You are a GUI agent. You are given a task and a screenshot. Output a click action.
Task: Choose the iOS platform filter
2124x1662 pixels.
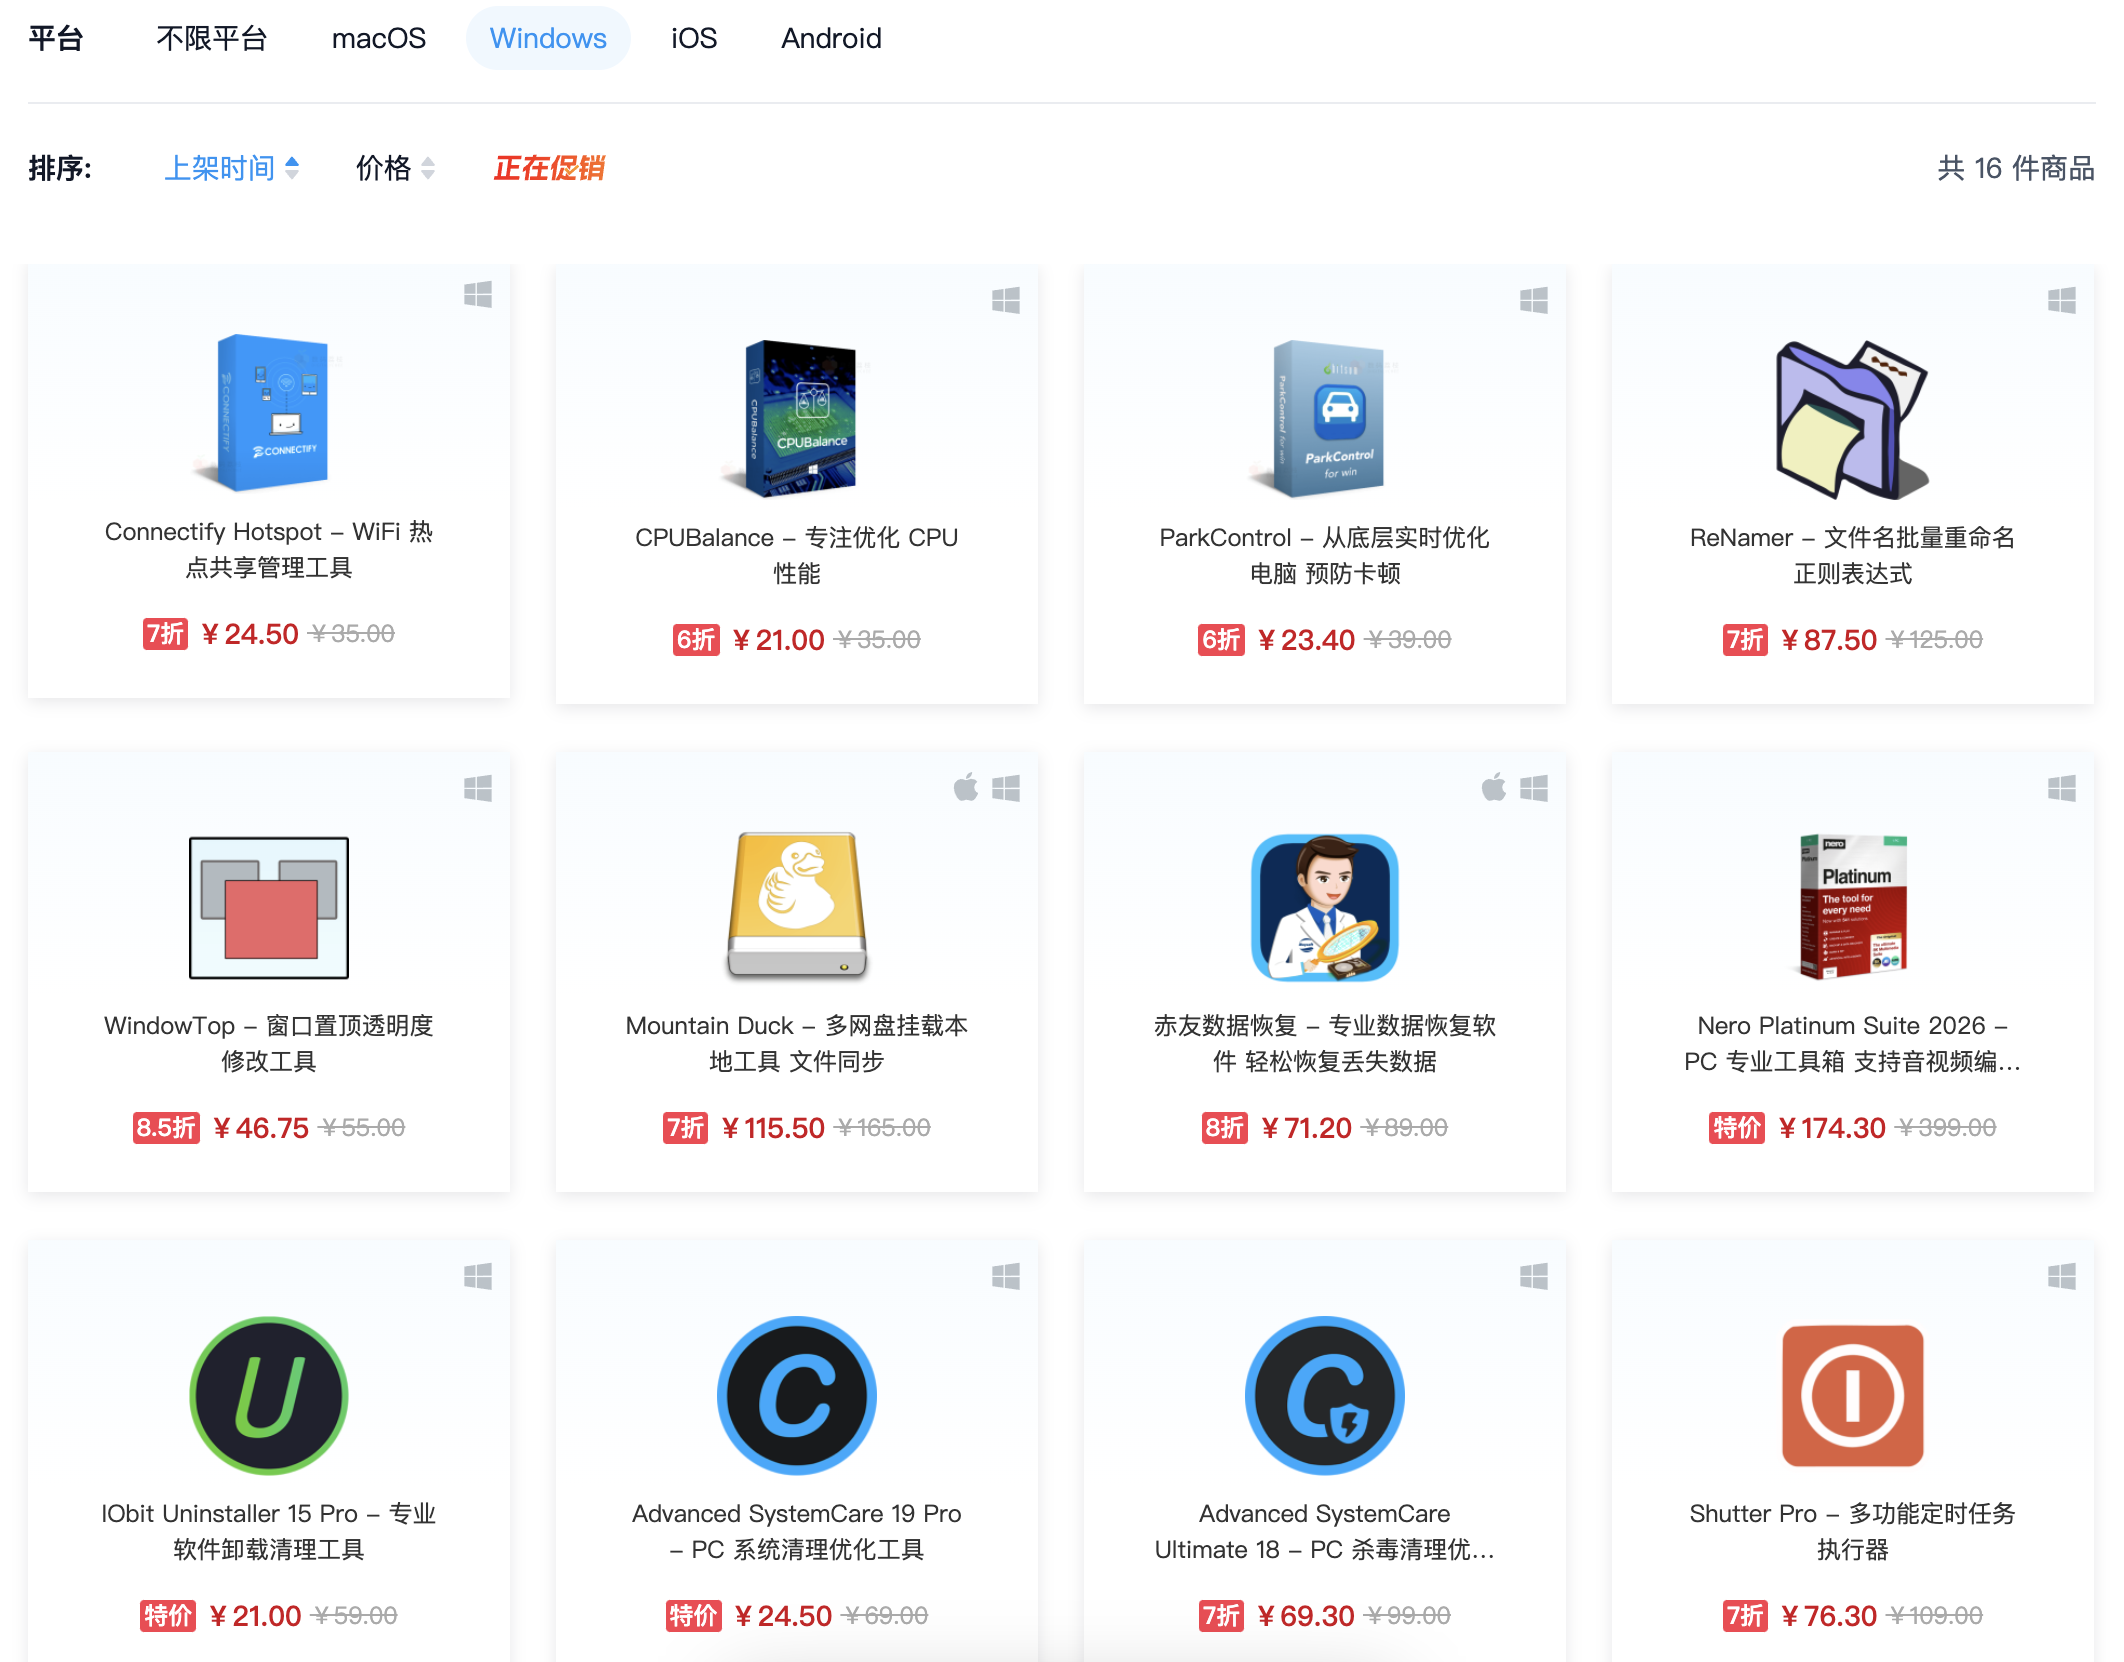pyautogui.click(x=693, y=38)
